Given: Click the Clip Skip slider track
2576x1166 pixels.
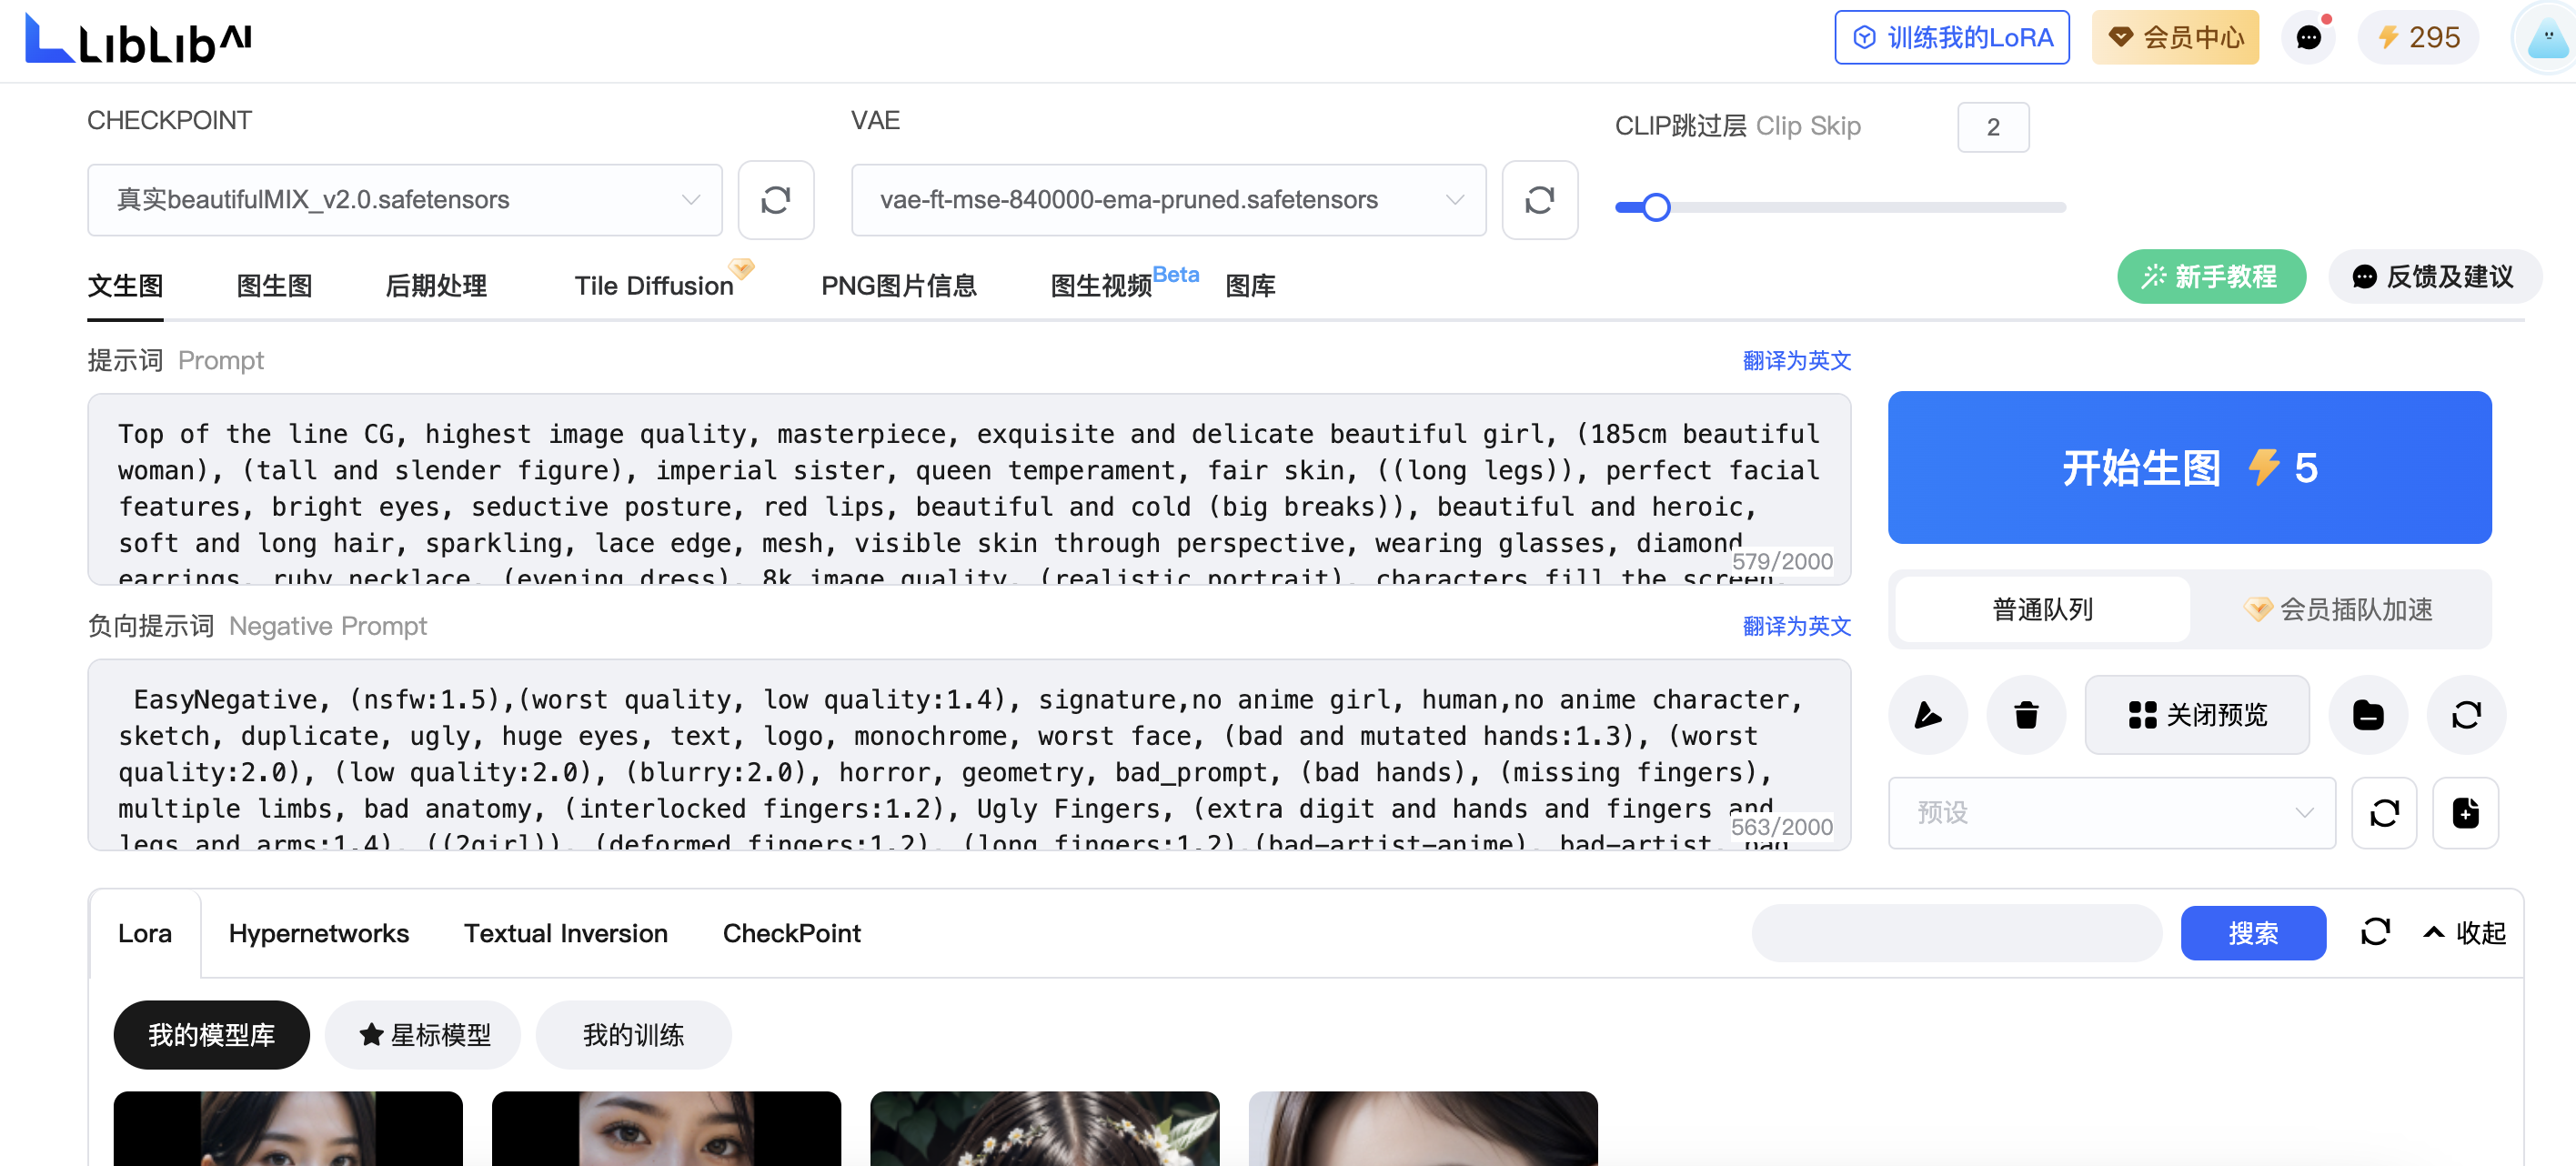Looking at the screenshot, I should tap(1840, 207).
